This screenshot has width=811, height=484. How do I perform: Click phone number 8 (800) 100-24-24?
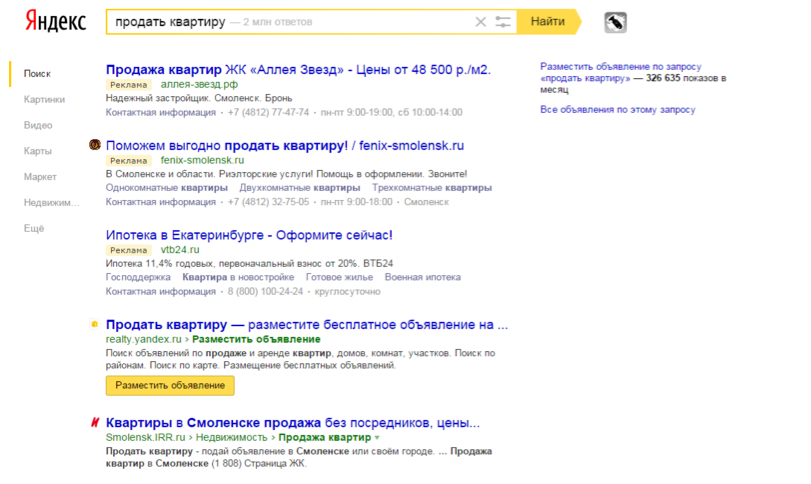pyautogui.click(x=265, y=292)
